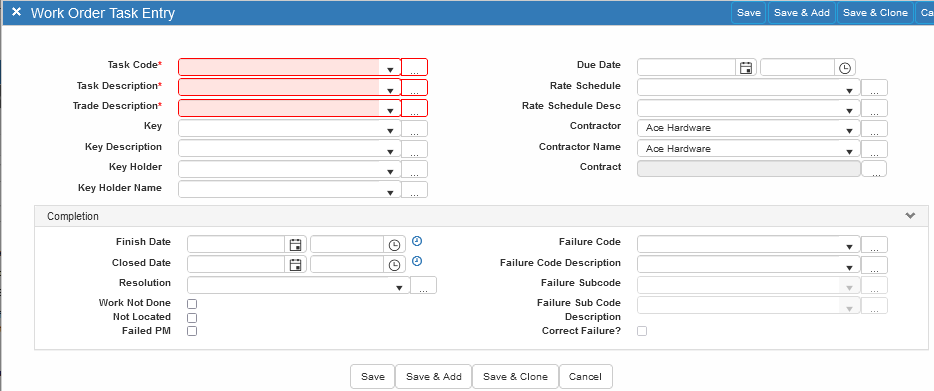This screenshot has width=934, height=391.
Task: Click the Finish Date date input field
Action: pos(237,244)
